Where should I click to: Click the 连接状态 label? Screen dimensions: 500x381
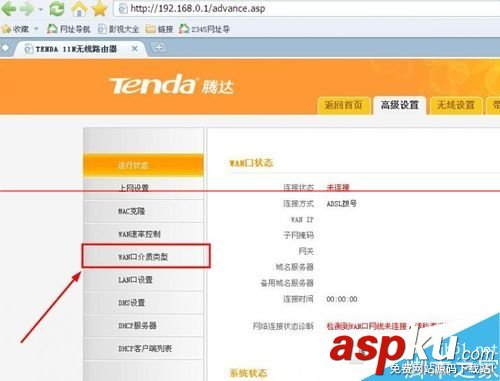[298, 188]
